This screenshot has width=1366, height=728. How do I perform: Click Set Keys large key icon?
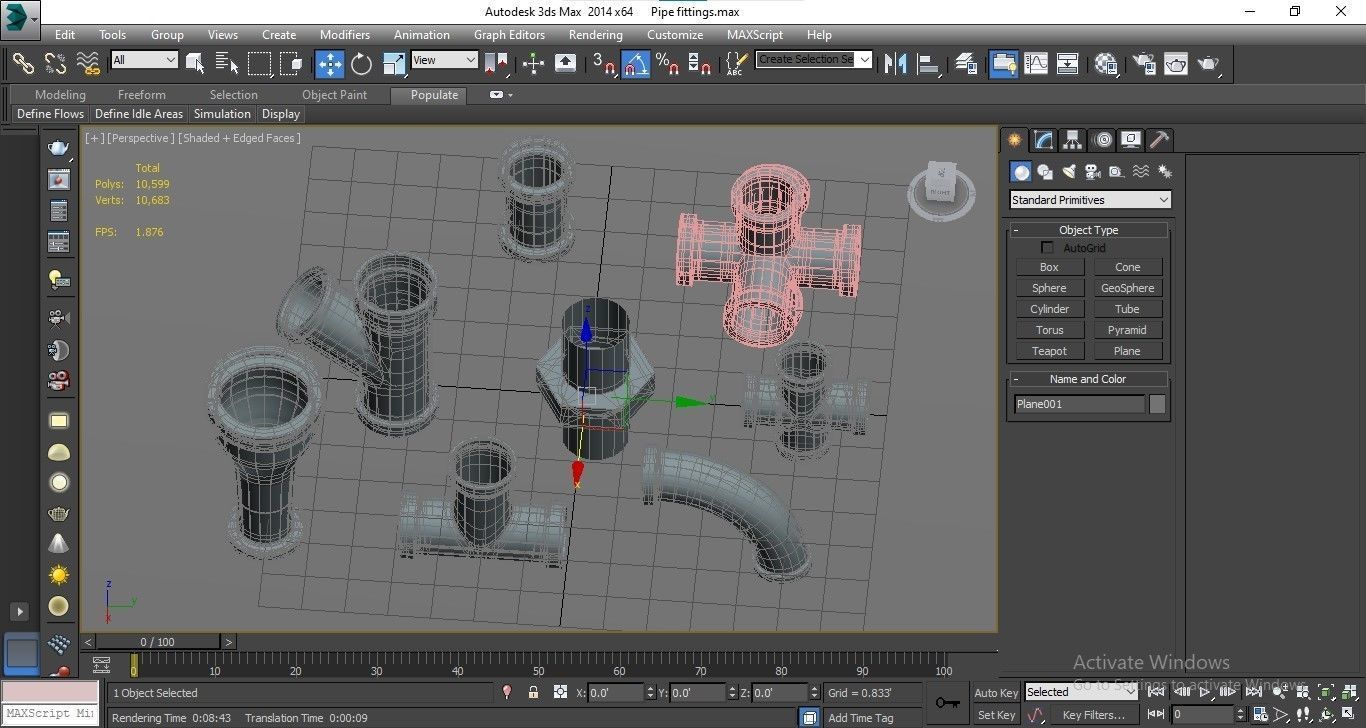pos(946,703)
